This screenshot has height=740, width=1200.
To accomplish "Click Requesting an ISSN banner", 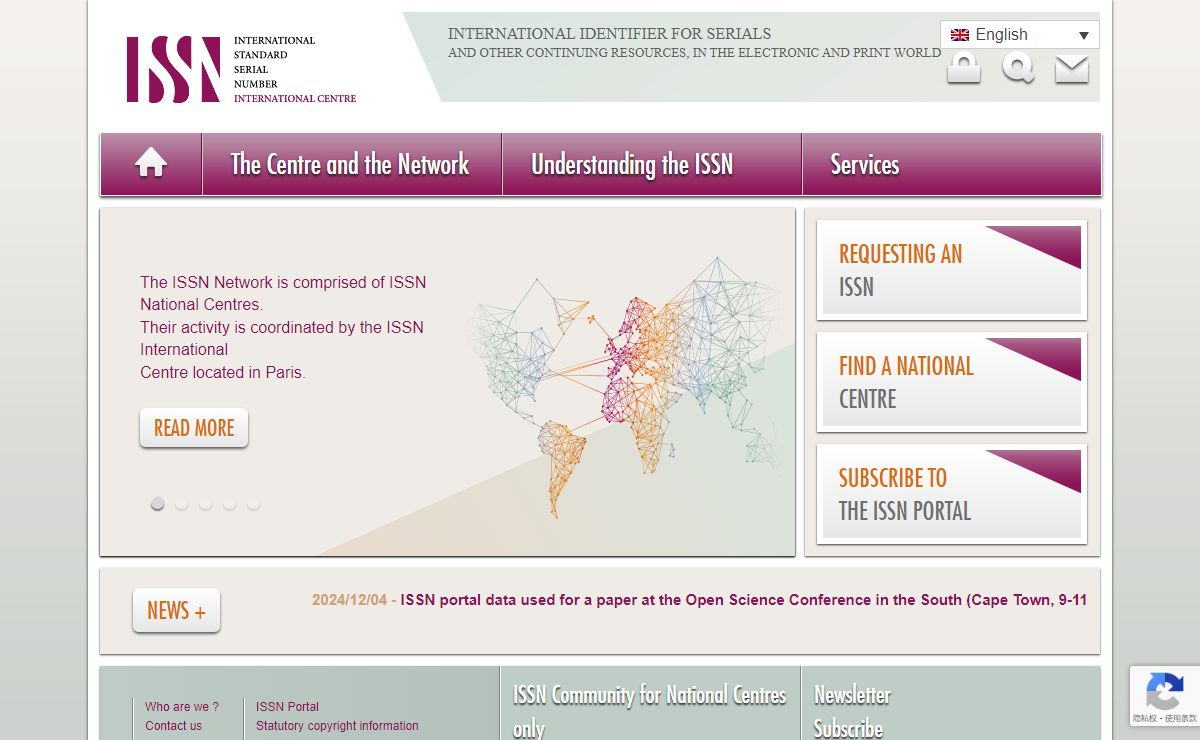I will click(952, 270).
